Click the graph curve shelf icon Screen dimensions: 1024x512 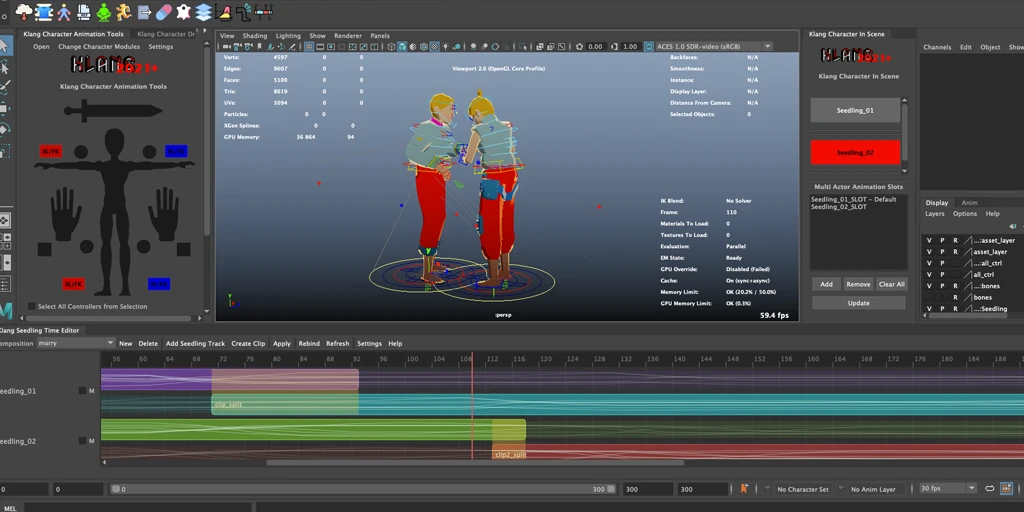223,11
